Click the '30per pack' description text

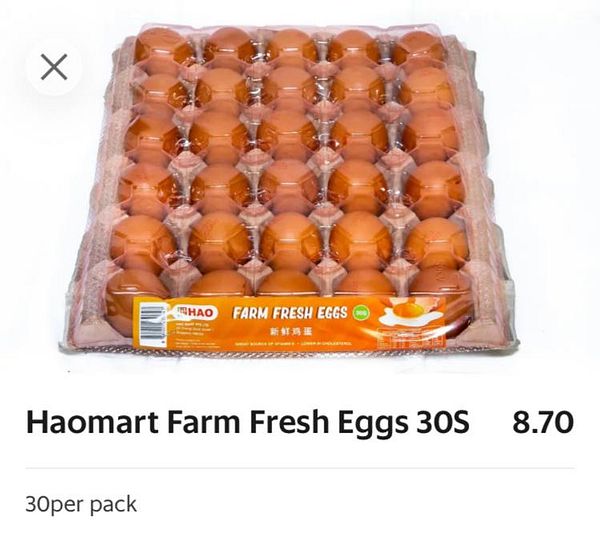point(81,504)
